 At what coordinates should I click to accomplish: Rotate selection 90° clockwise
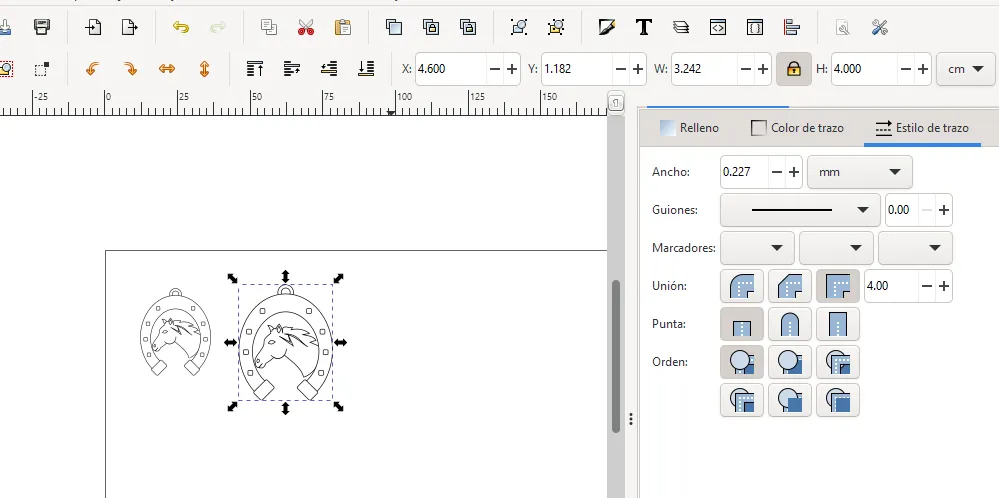129,69
